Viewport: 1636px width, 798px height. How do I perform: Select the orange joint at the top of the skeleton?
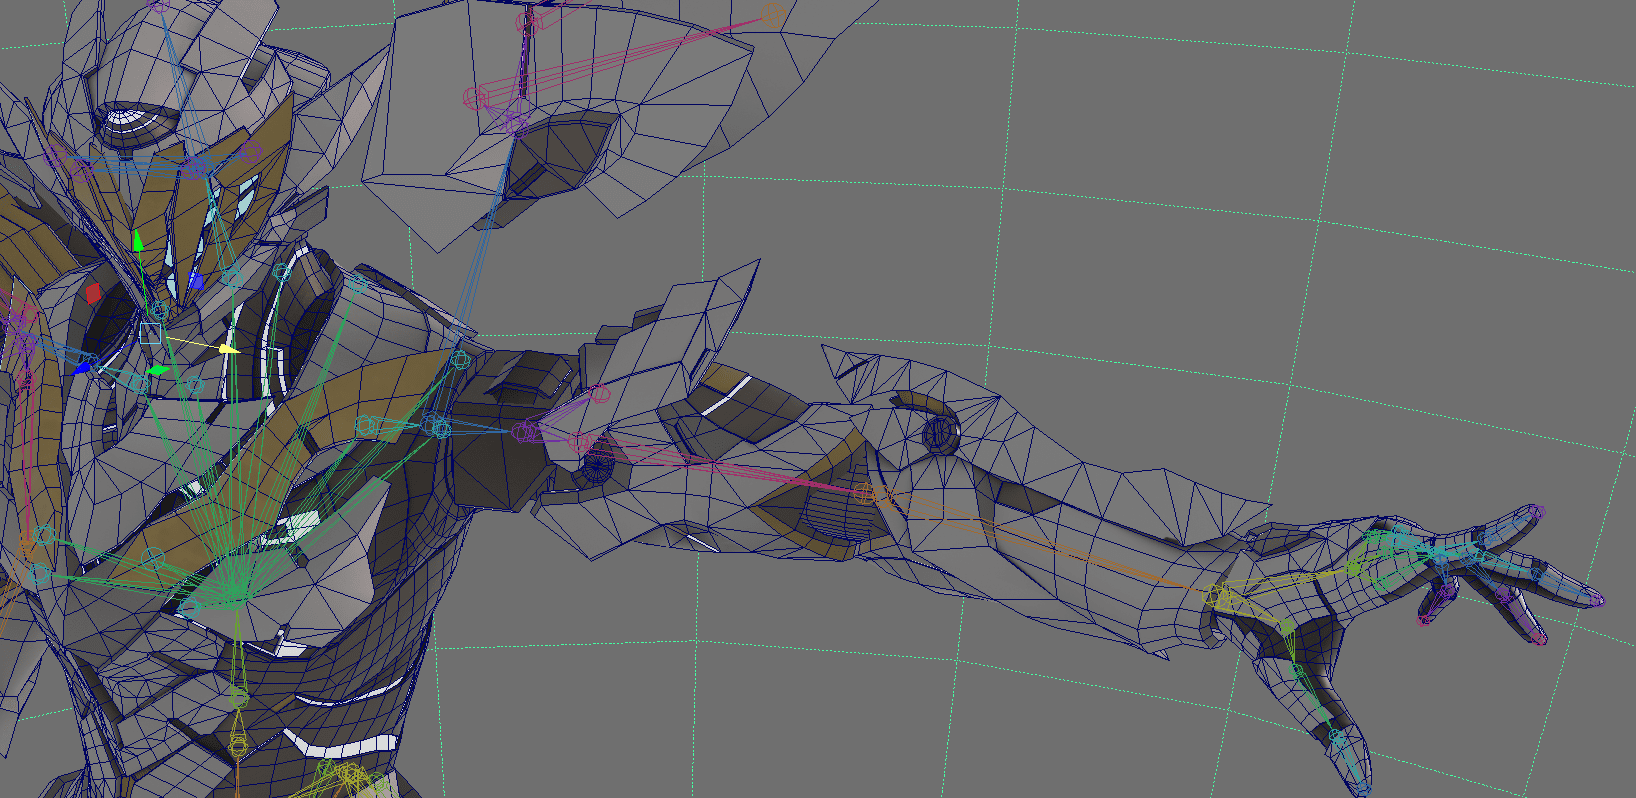[x=772, y=15]
